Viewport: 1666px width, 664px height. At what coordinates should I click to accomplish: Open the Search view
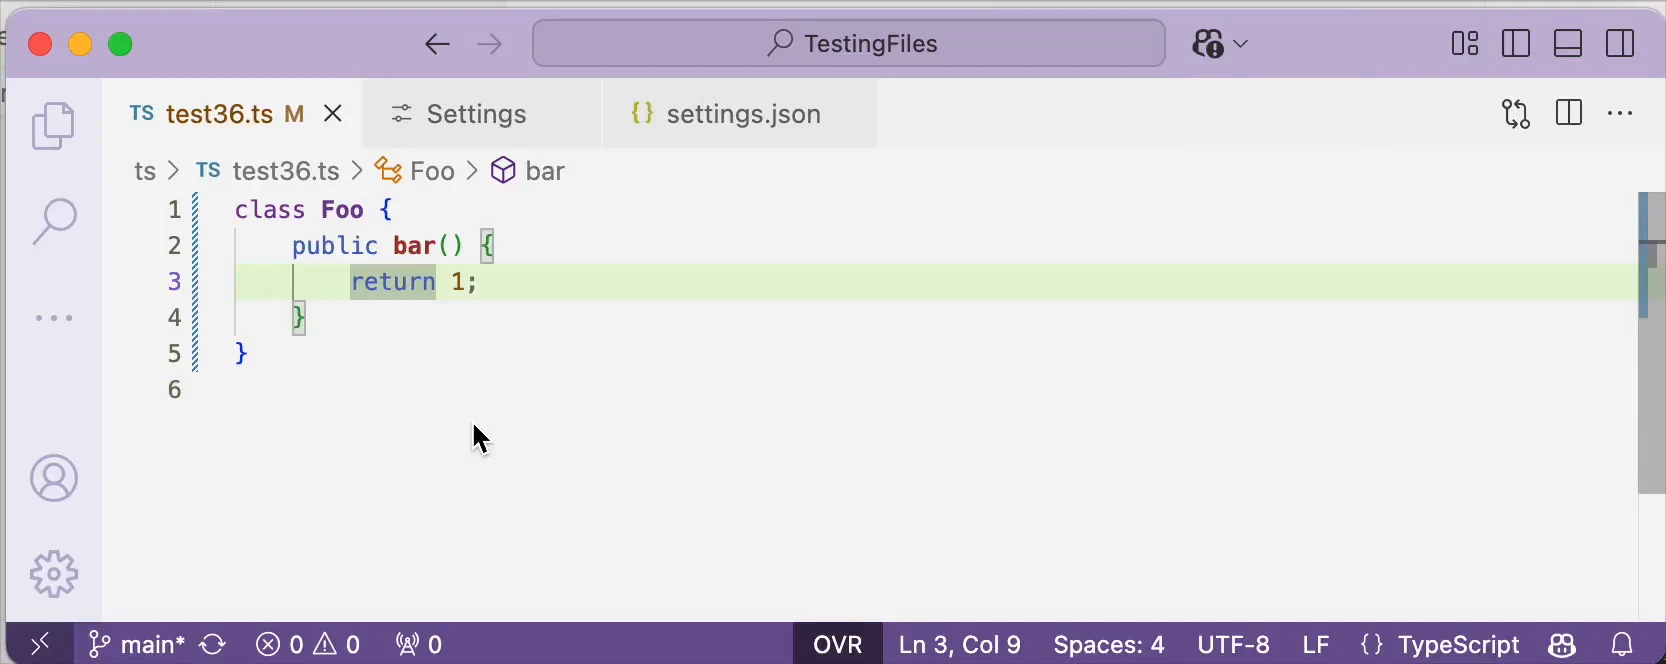pos(54,221)
